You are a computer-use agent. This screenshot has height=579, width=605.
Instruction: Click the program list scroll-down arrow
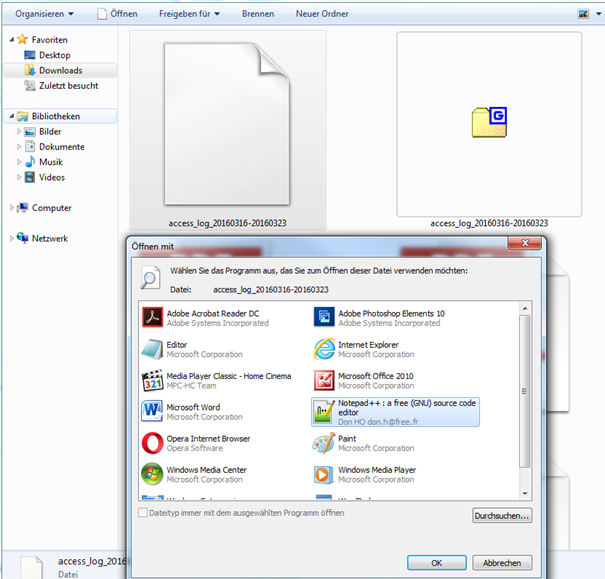click(525, 493)
